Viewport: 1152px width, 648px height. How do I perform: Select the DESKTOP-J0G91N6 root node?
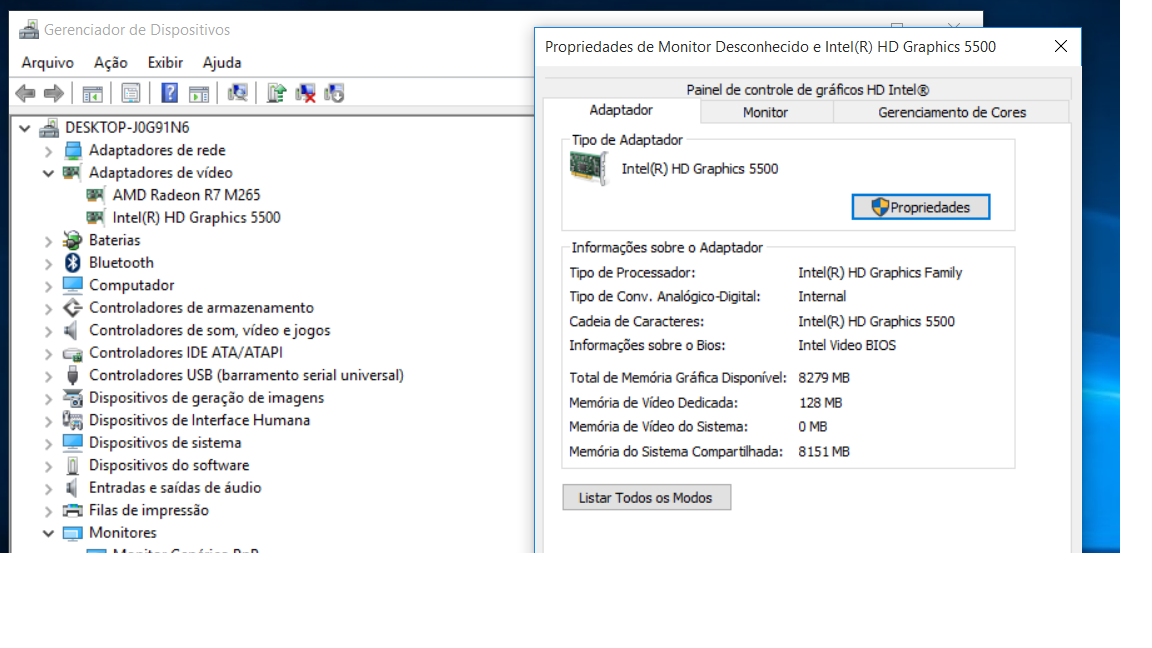point(127,127)
